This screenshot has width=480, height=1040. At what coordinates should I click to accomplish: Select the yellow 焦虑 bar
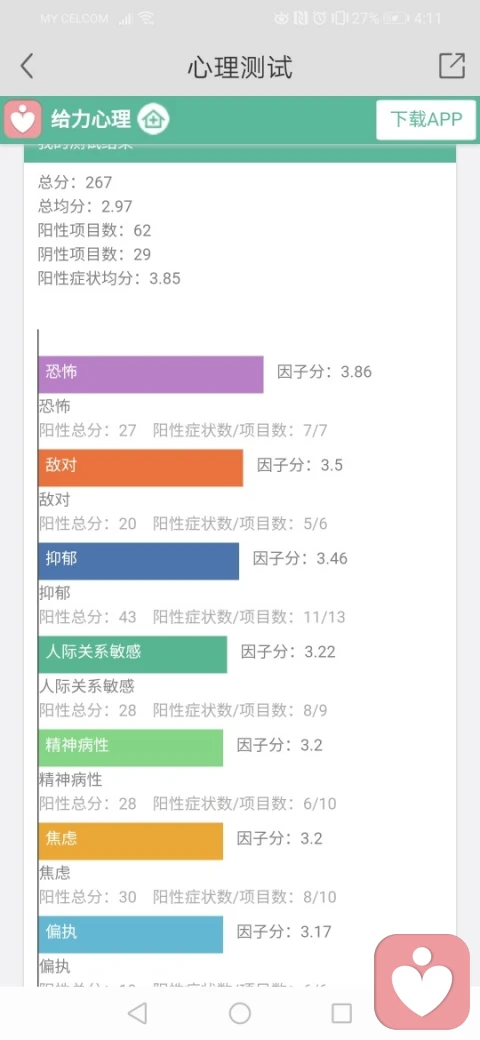coord(131,841)
